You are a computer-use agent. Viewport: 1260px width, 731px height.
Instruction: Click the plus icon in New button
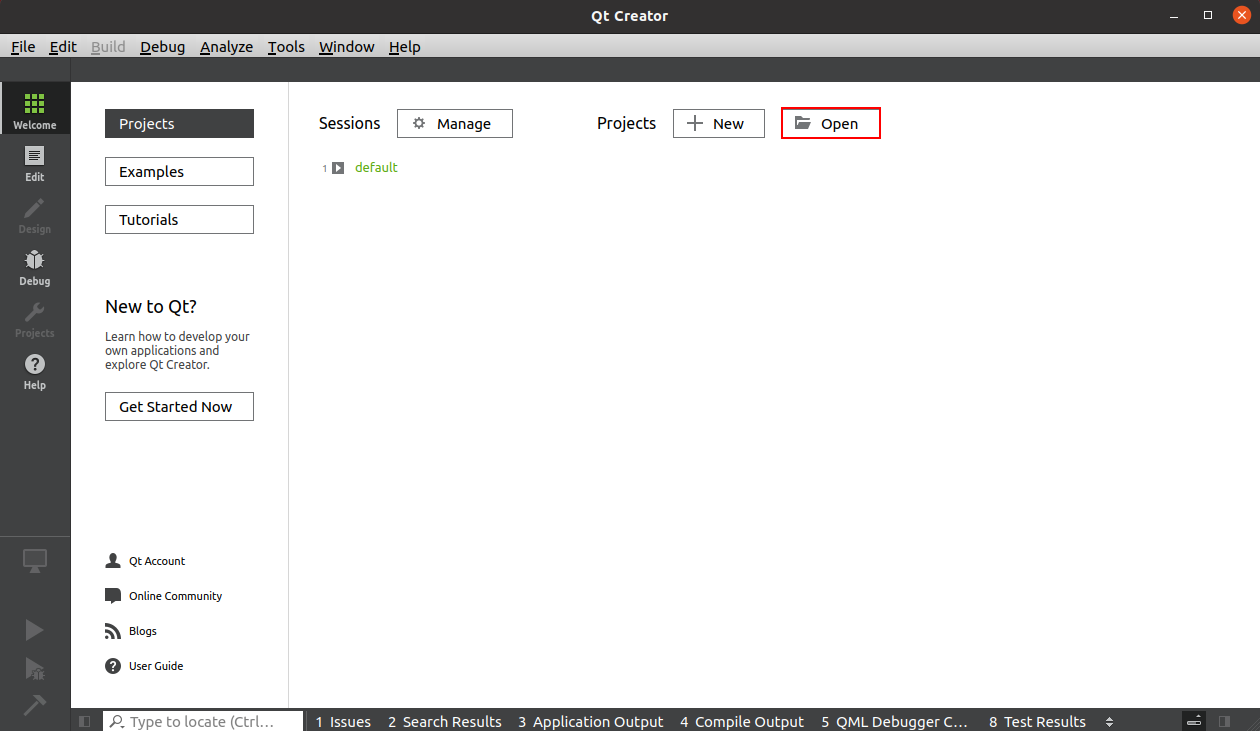click(695, 123)
